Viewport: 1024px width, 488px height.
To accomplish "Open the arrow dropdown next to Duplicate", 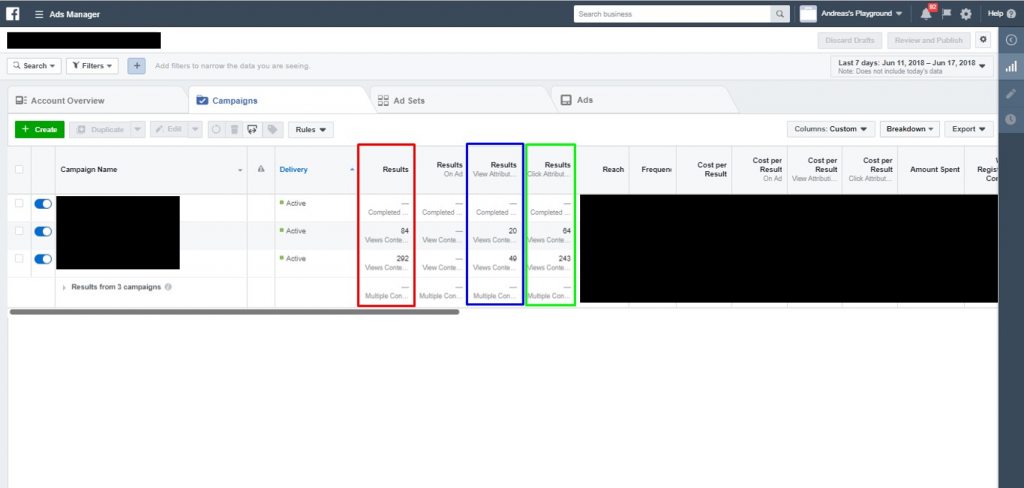I will pos(137,129).
